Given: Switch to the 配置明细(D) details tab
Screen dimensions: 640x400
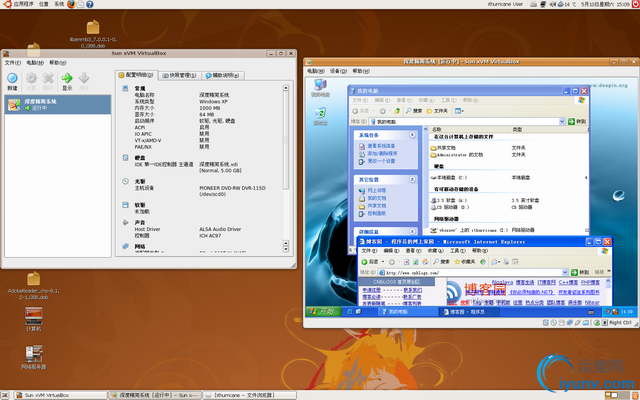Looking at the screenshot, I should pyautogui.click(x=137, y=75).
